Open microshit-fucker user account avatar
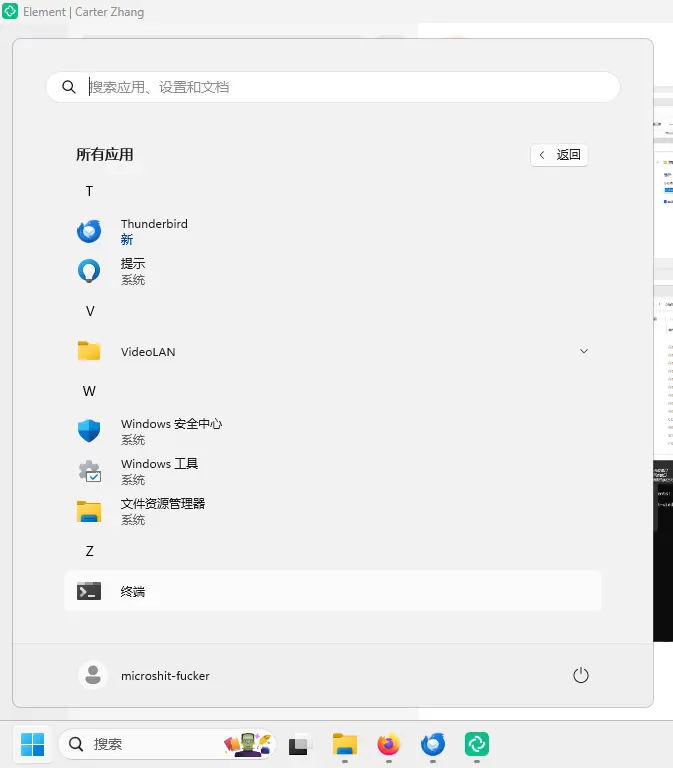Screen dimensions: 673x768 pyautogui.click(x=93, y=675)
